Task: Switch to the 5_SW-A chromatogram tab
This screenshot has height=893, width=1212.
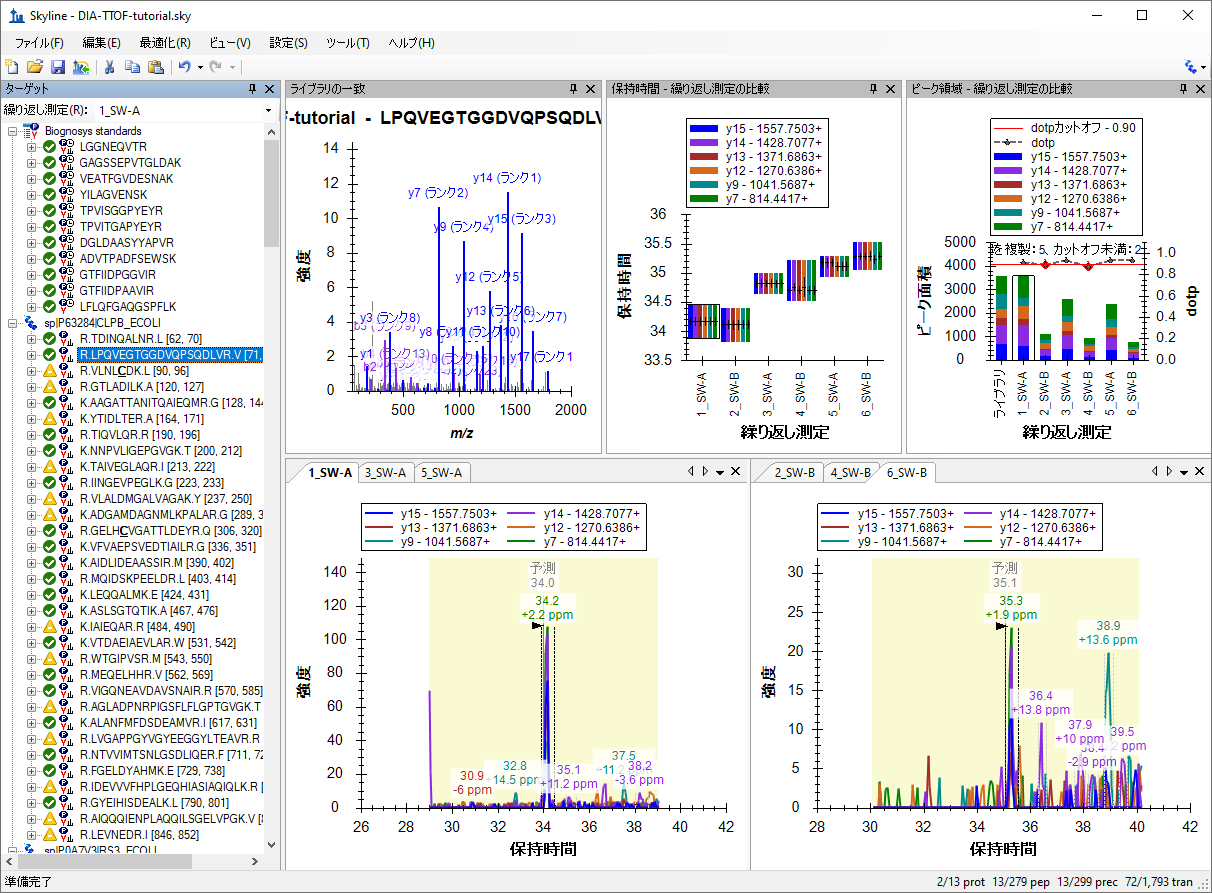Action: pos(441,473)
